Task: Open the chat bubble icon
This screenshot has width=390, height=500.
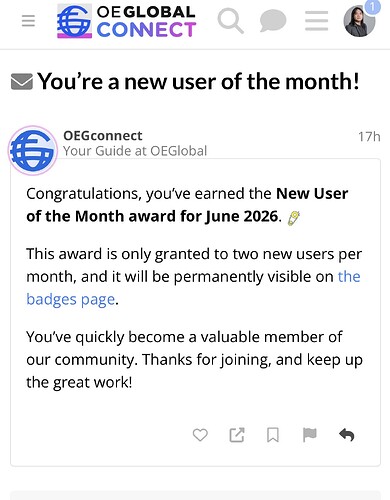Action: point(273,21)
